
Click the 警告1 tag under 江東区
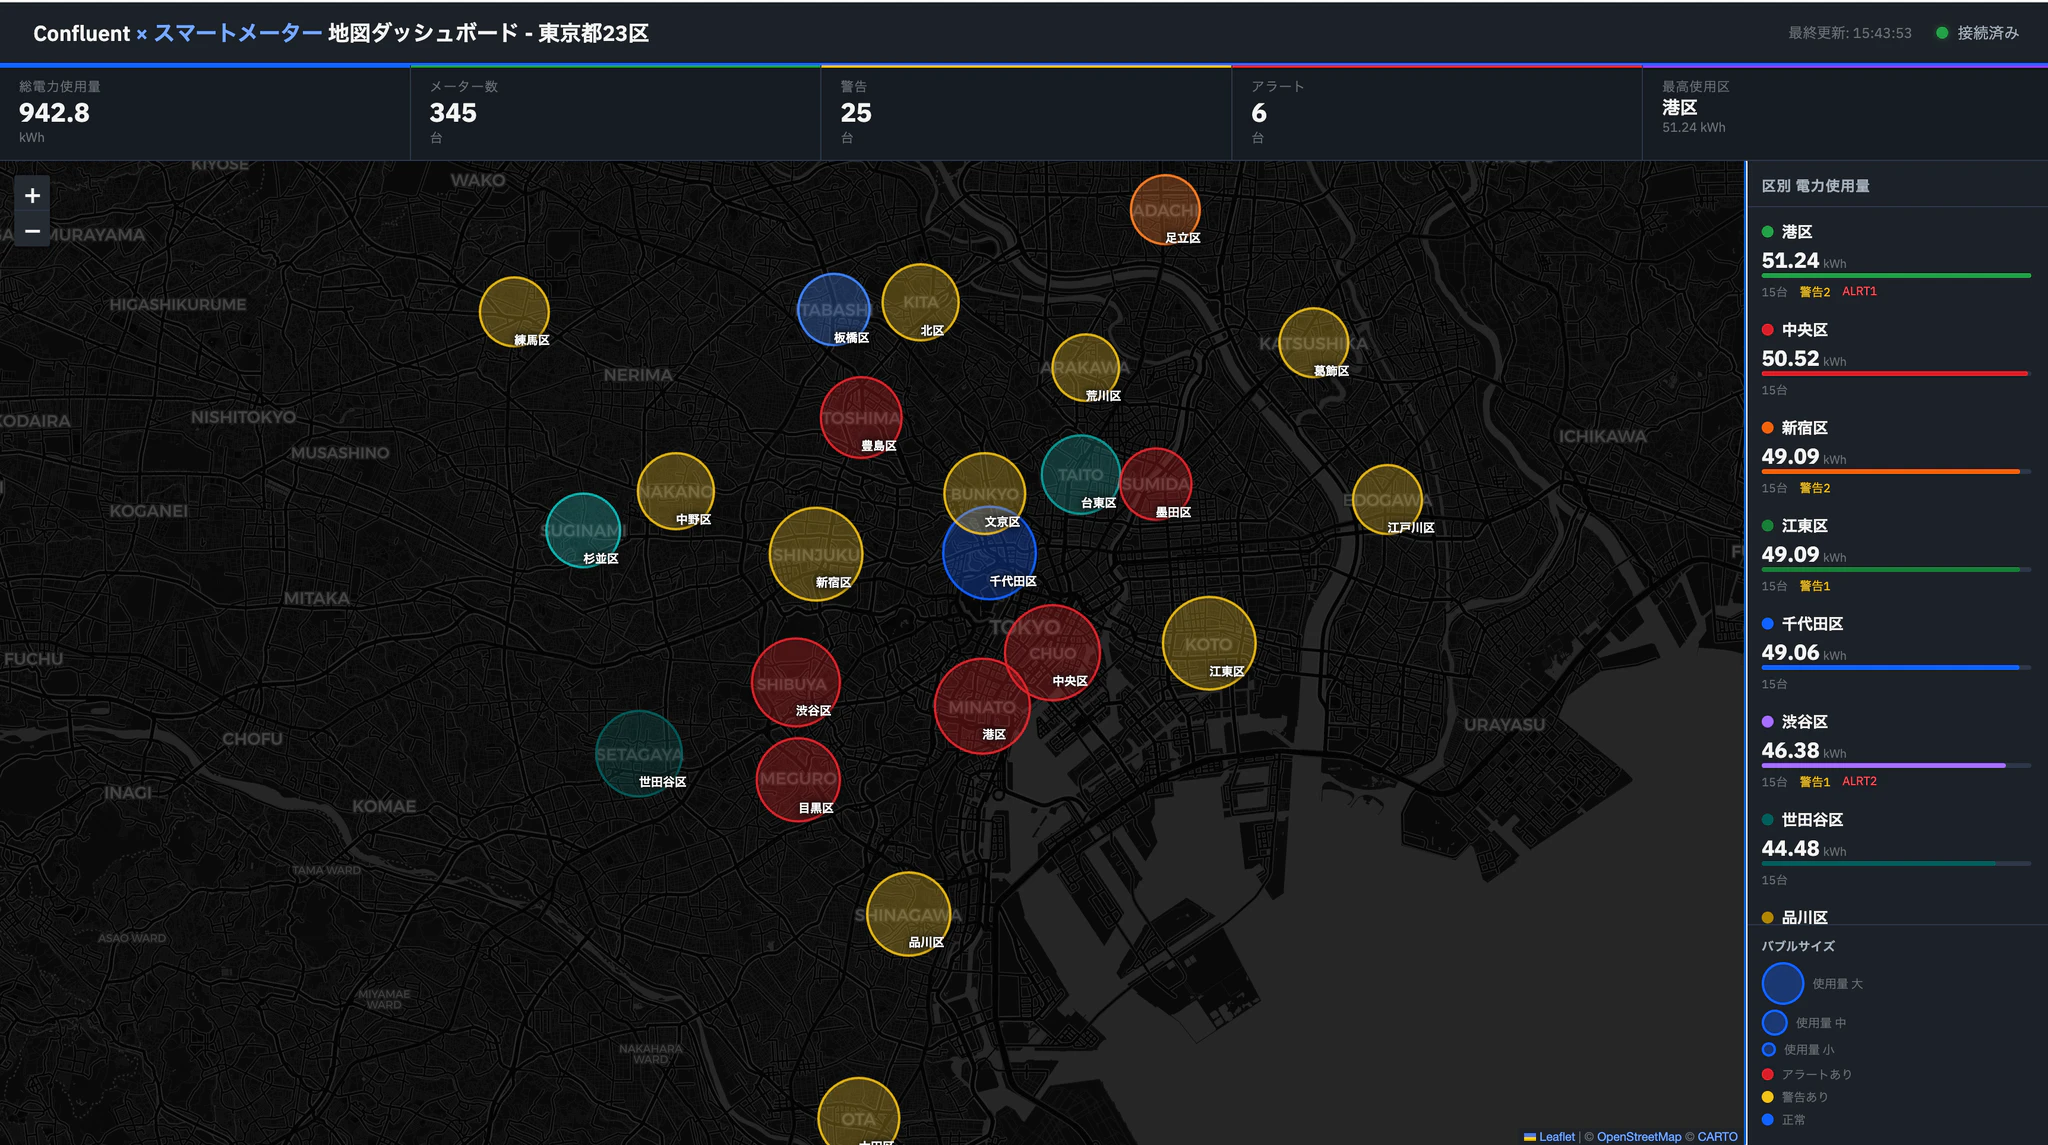(1814, 586)
